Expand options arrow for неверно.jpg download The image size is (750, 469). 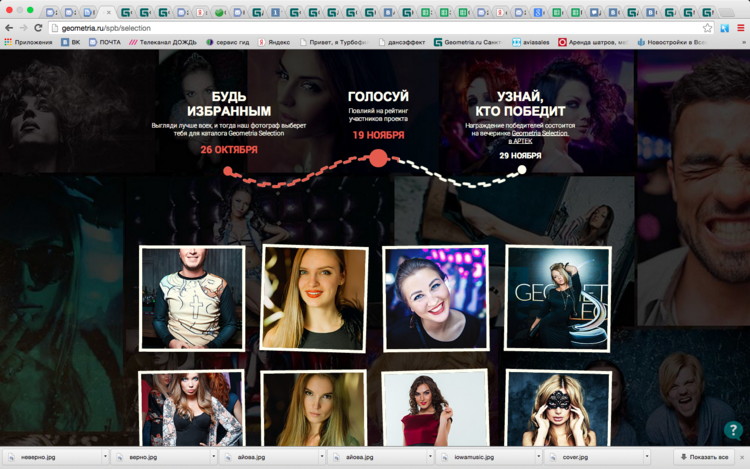click(x=104, y=457)
